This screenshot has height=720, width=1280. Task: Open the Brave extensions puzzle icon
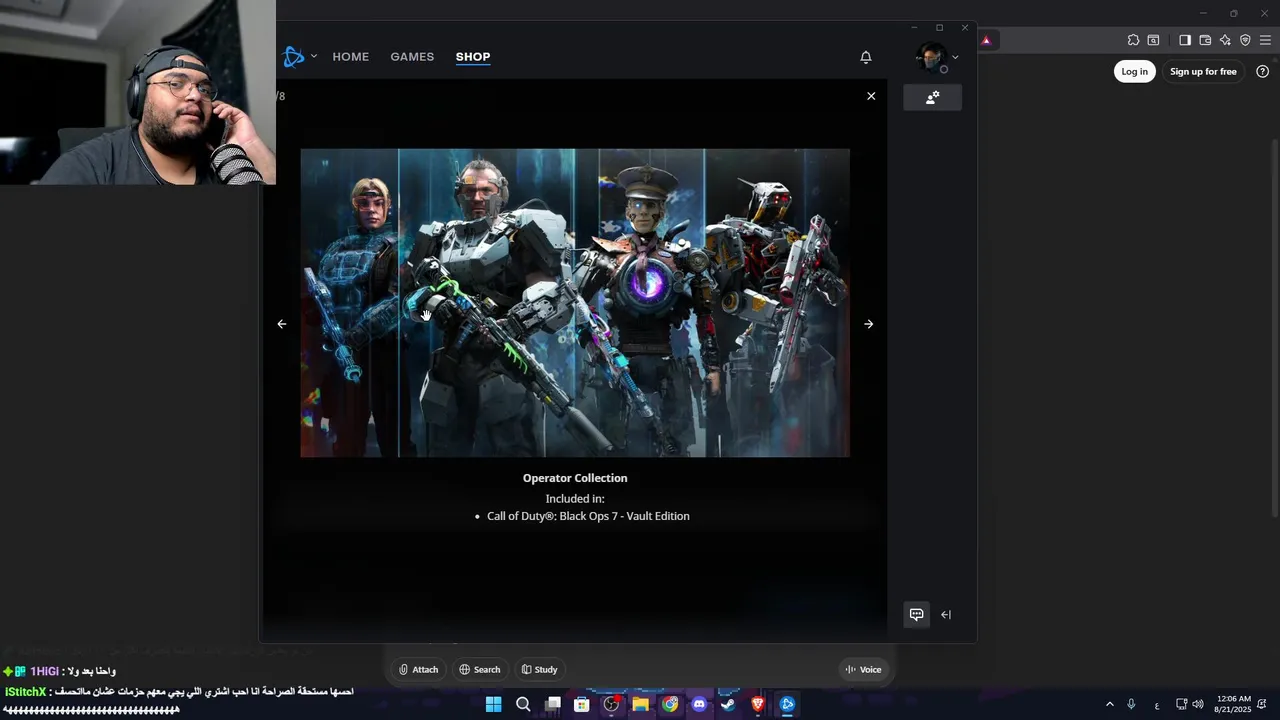coord(1133,41)
